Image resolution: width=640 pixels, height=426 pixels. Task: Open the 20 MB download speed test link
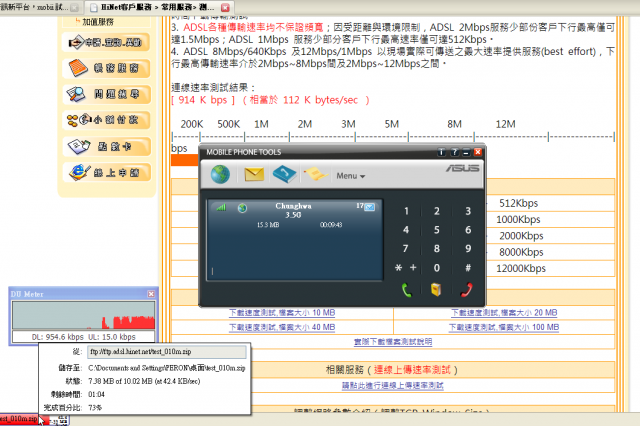504,313
